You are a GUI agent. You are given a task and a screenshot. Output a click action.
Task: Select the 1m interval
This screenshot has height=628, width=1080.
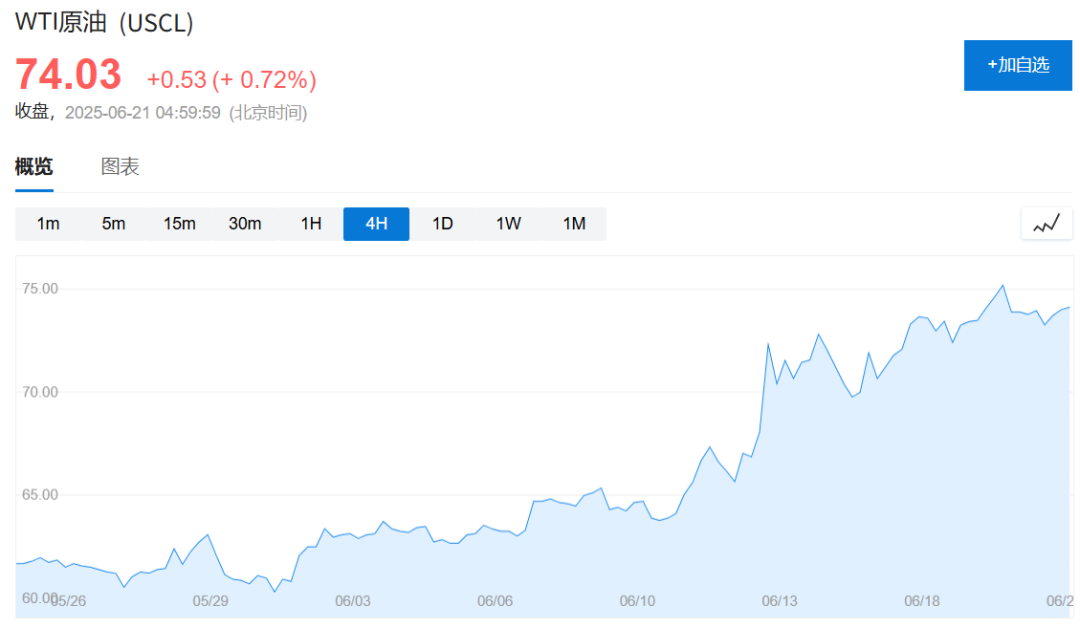pyautogui.click(x=48, y=224)
